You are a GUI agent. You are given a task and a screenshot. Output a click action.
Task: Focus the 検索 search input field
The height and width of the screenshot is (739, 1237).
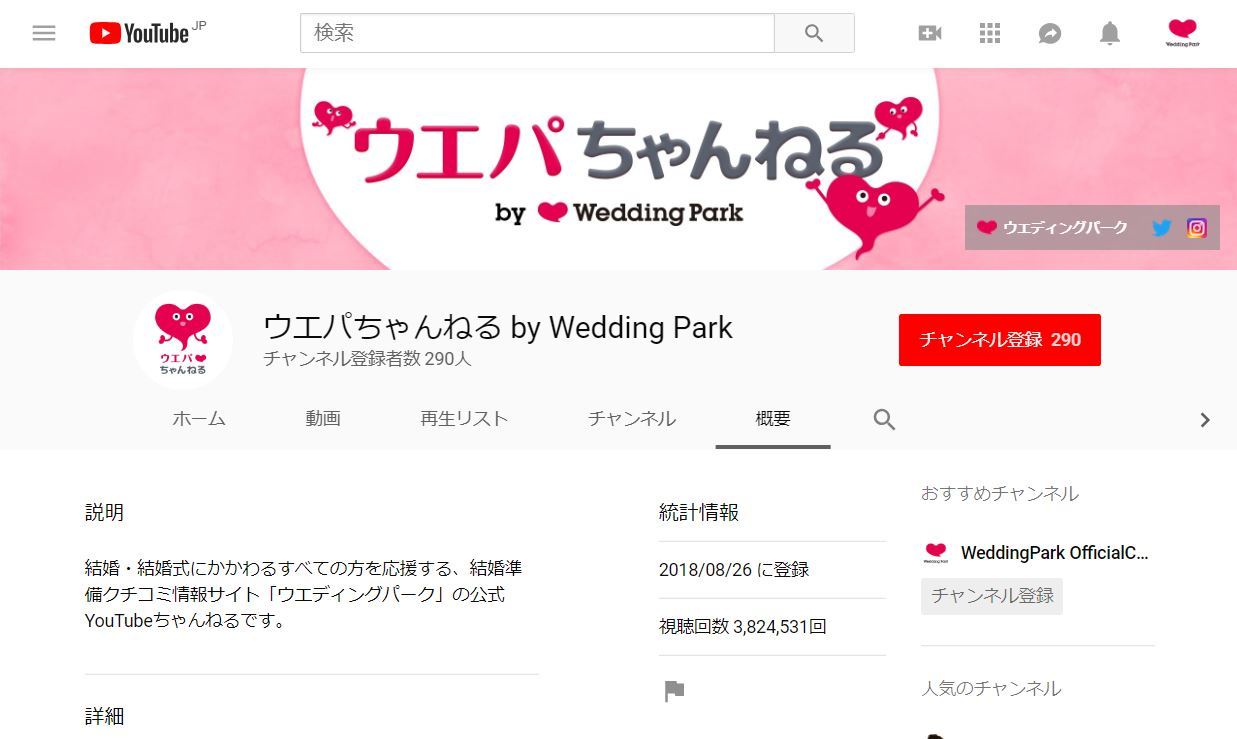[x=537, y=33]
